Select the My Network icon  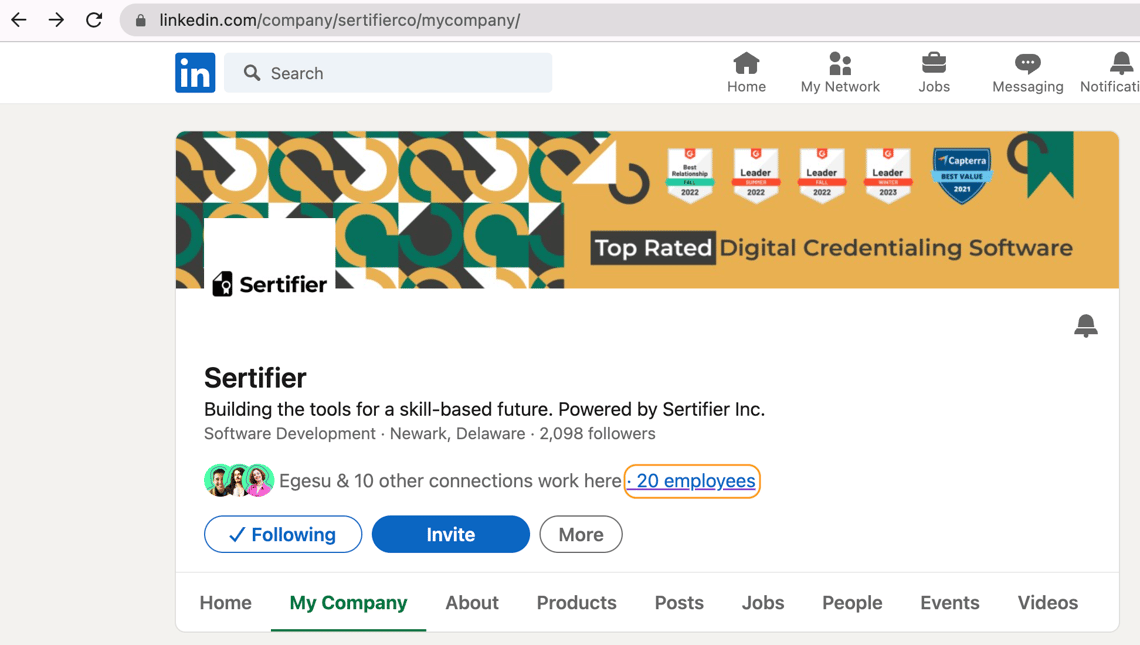840,72
